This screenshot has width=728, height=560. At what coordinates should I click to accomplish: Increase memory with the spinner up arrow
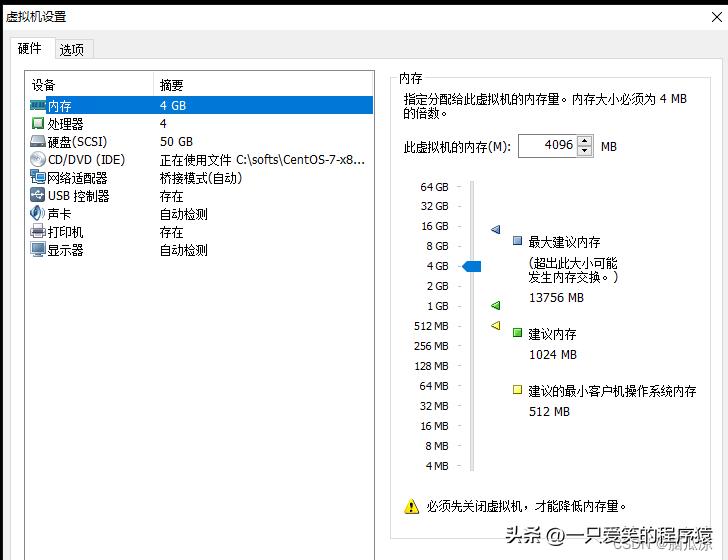coord(585,141)
